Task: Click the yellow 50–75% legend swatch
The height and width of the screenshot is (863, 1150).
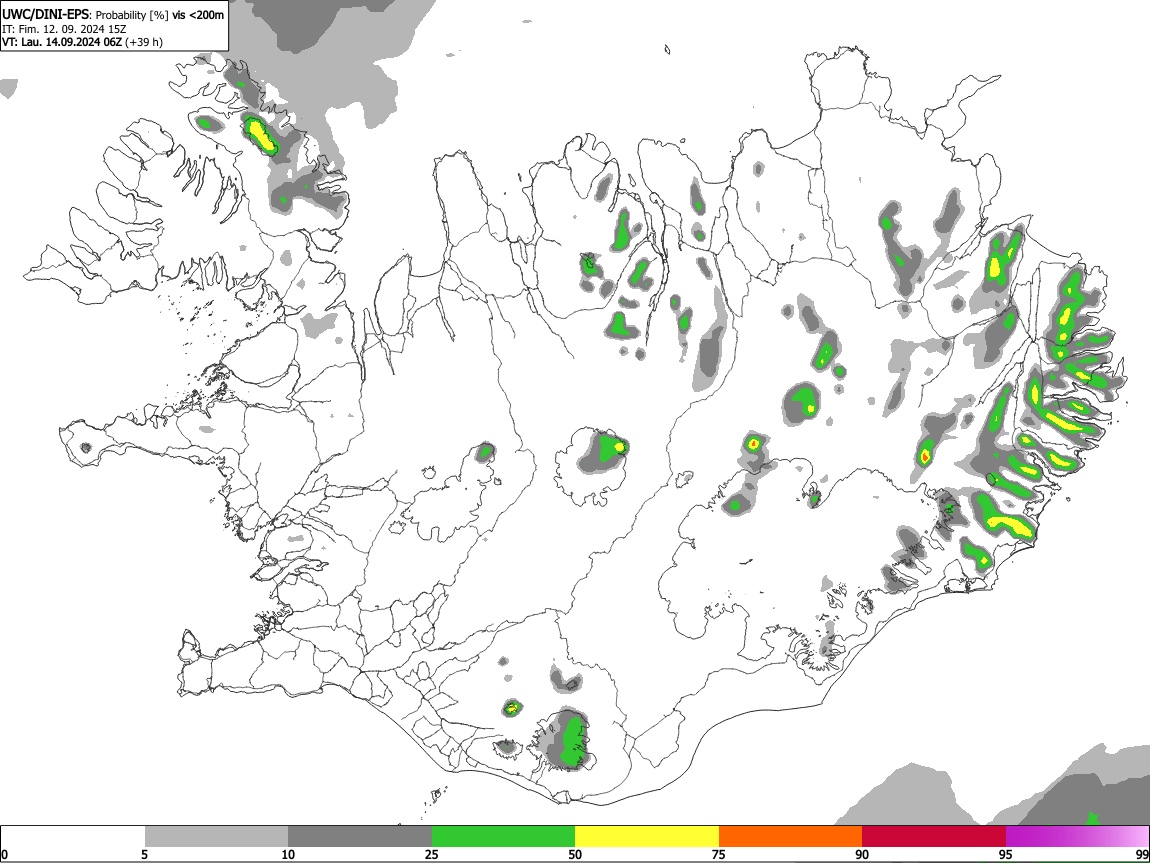Action: [x=647, y=836]
